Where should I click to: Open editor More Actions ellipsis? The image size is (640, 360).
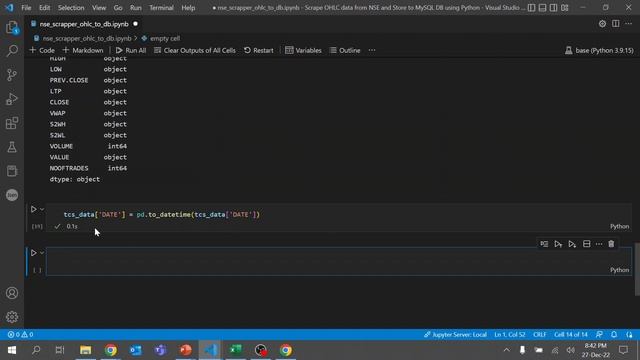coord(629,24)
